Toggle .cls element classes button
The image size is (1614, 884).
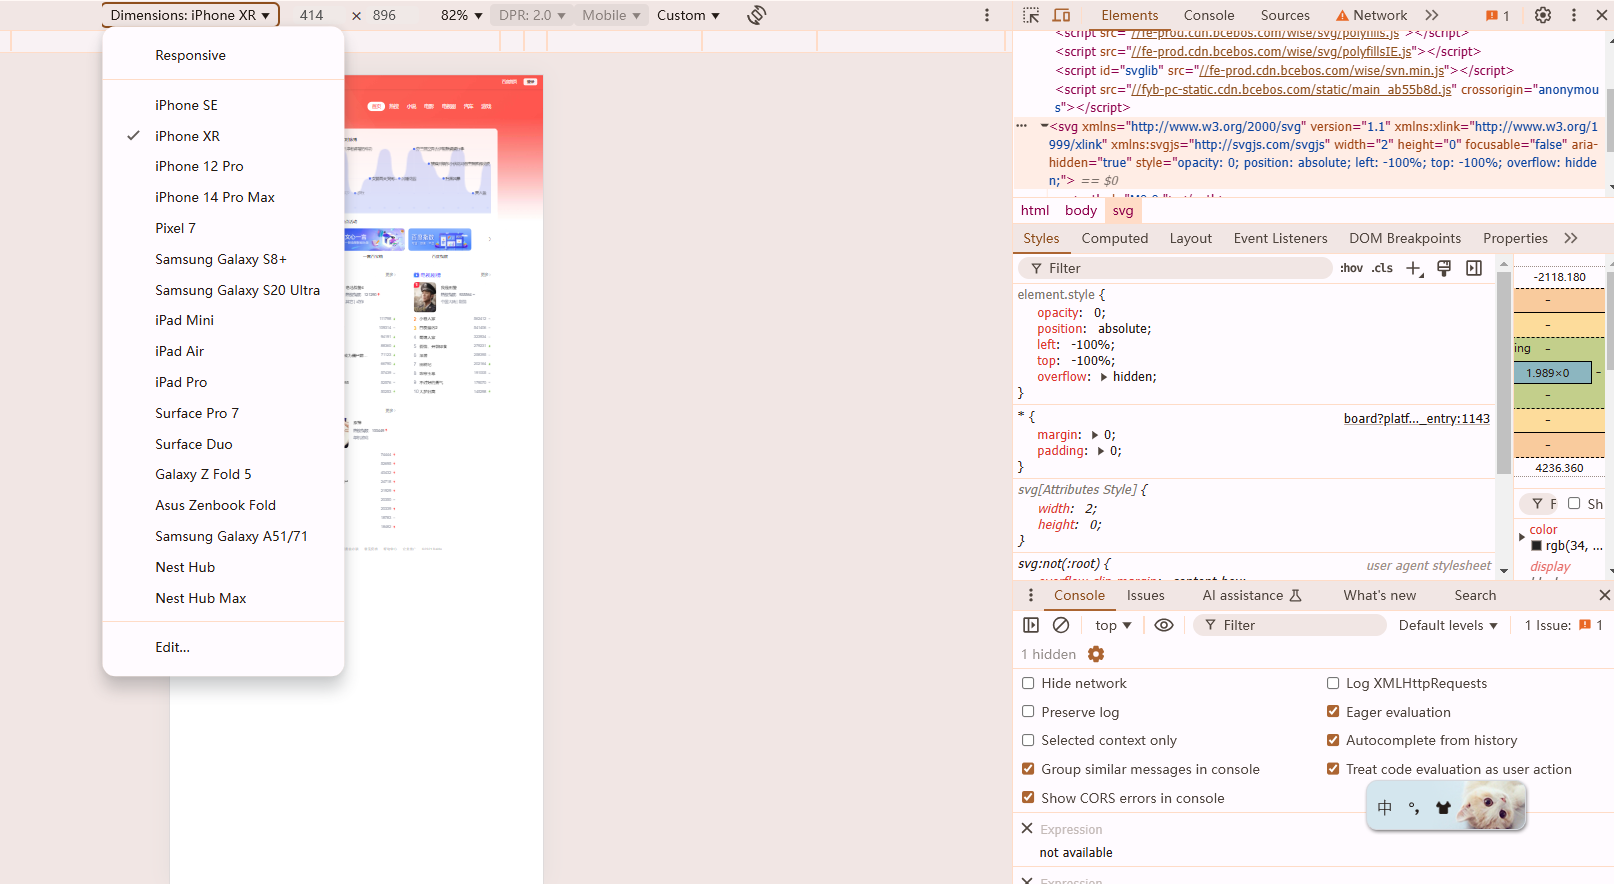pos(1382,268)
